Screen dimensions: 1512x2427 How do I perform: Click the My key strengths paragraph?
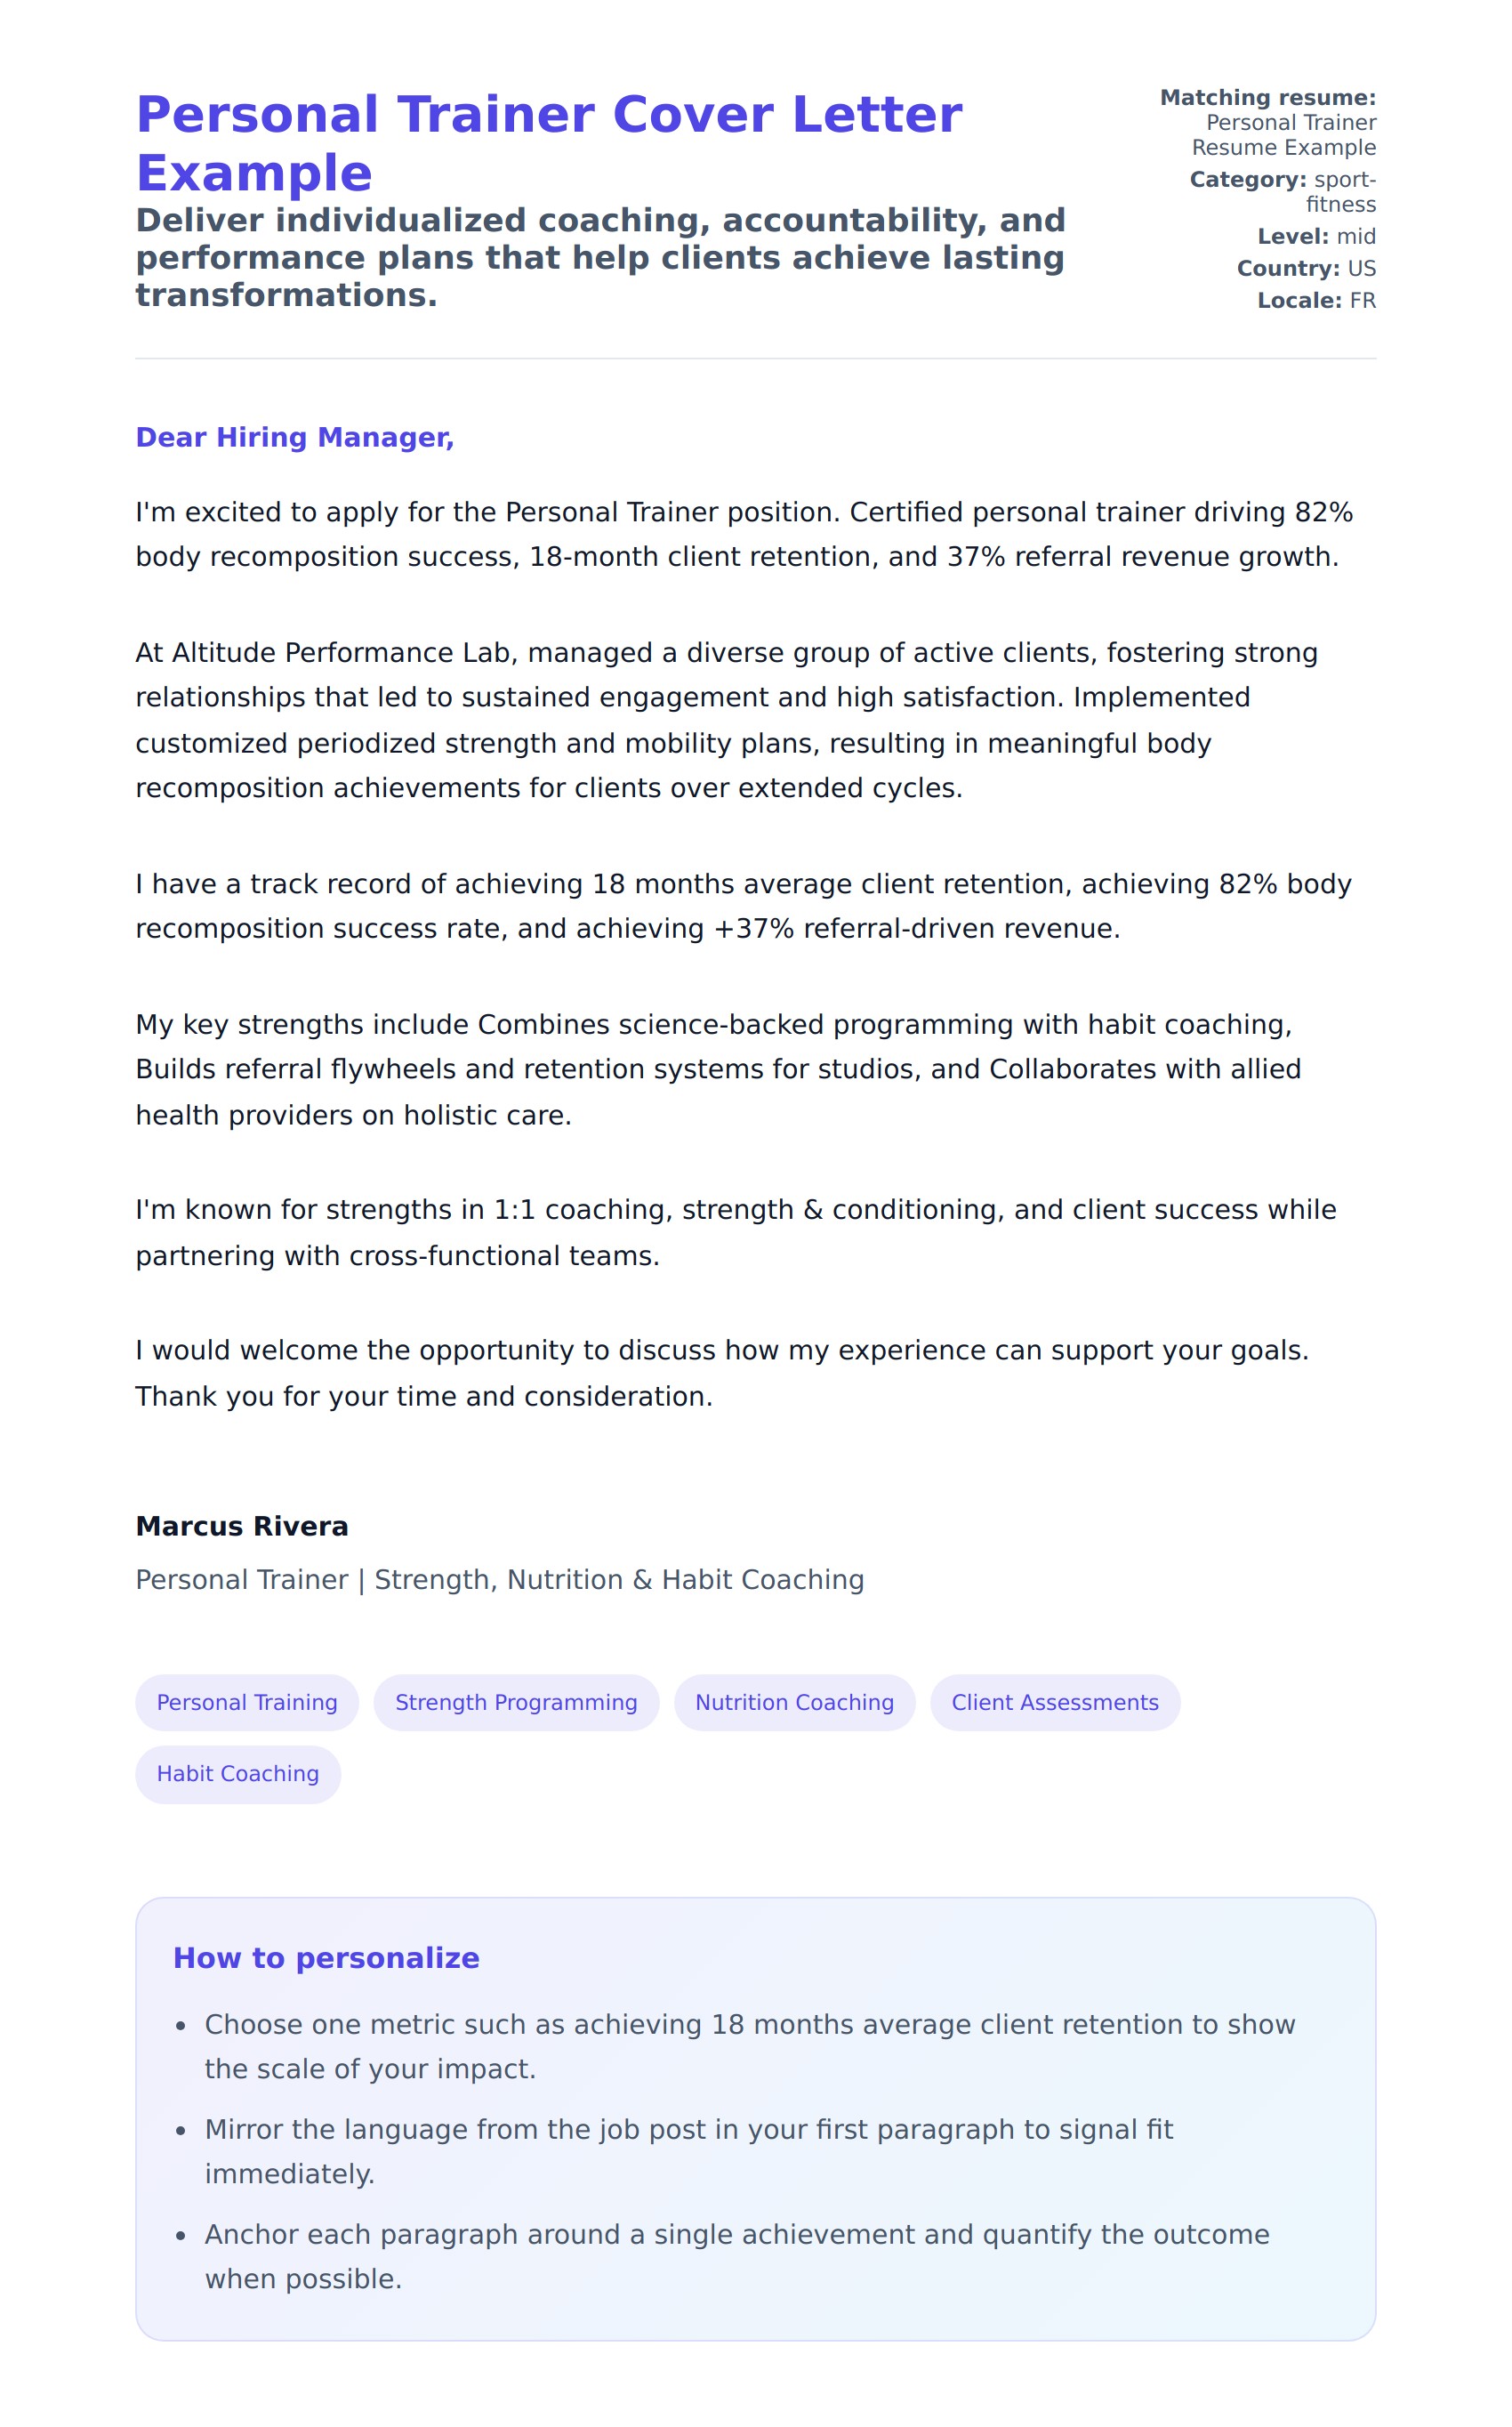pyautogui.click(x=718, y=1069)
